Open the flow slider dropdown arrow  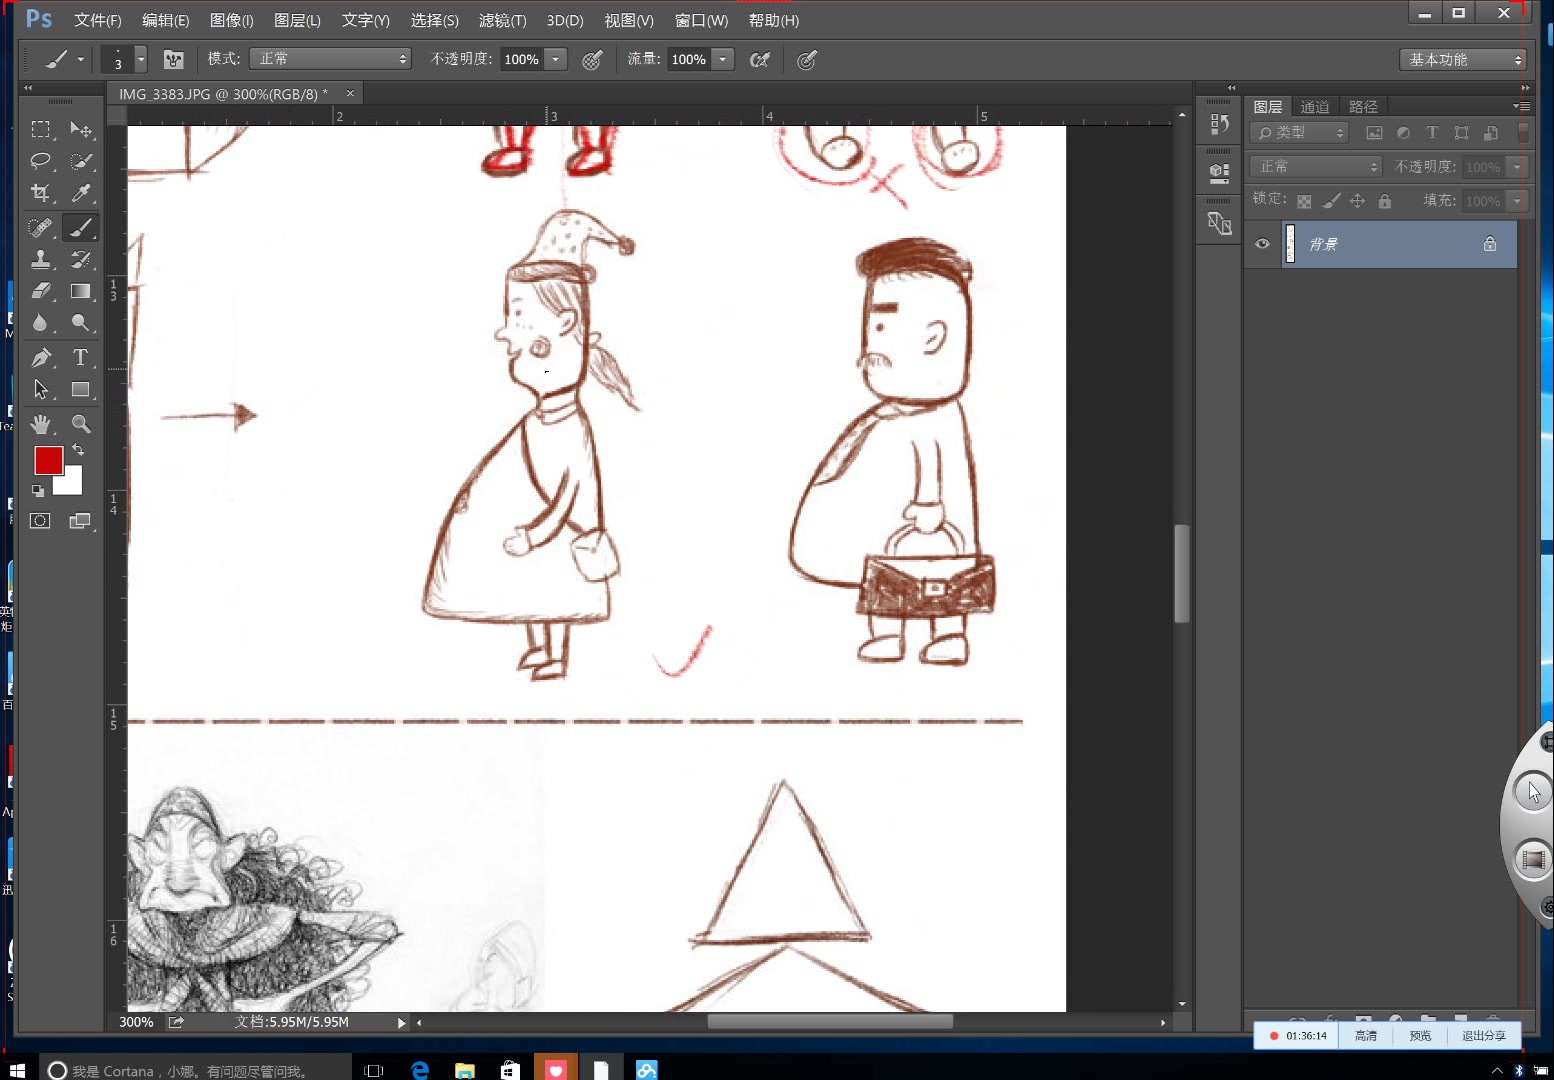pos(723,59)
